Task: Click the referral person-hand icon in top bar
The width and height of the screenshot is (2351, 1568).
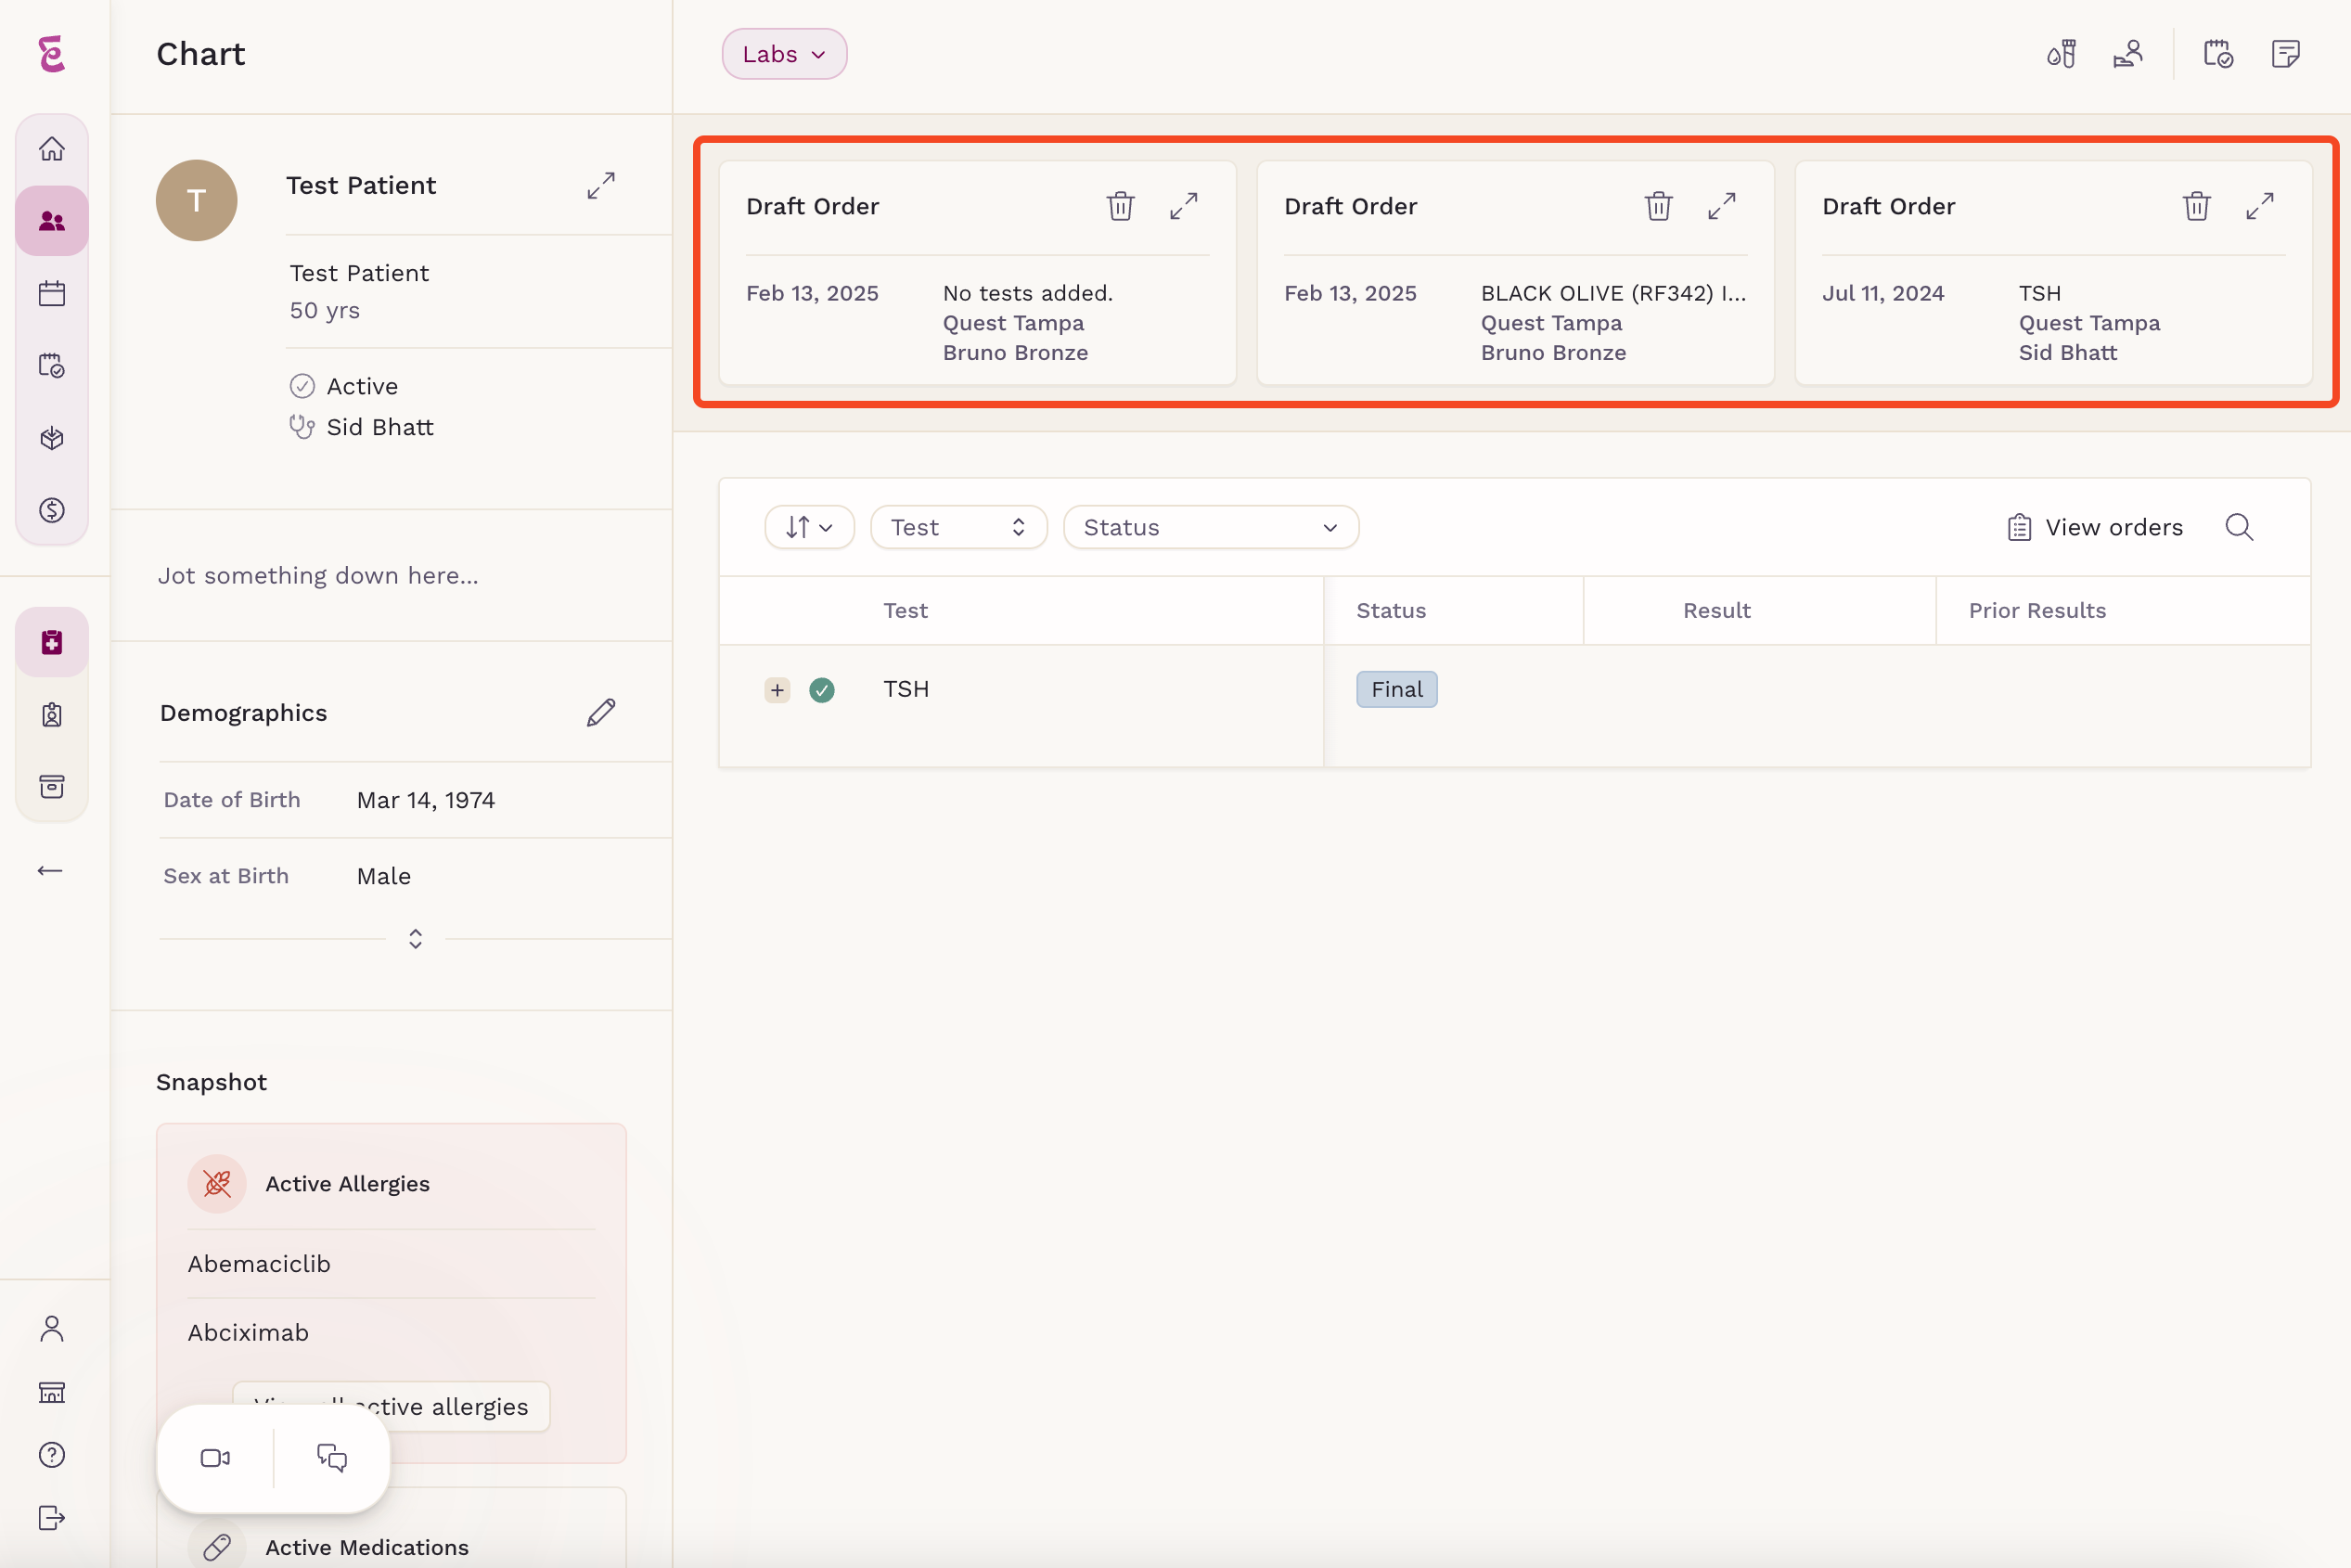Action: (x=2128, y=54)
